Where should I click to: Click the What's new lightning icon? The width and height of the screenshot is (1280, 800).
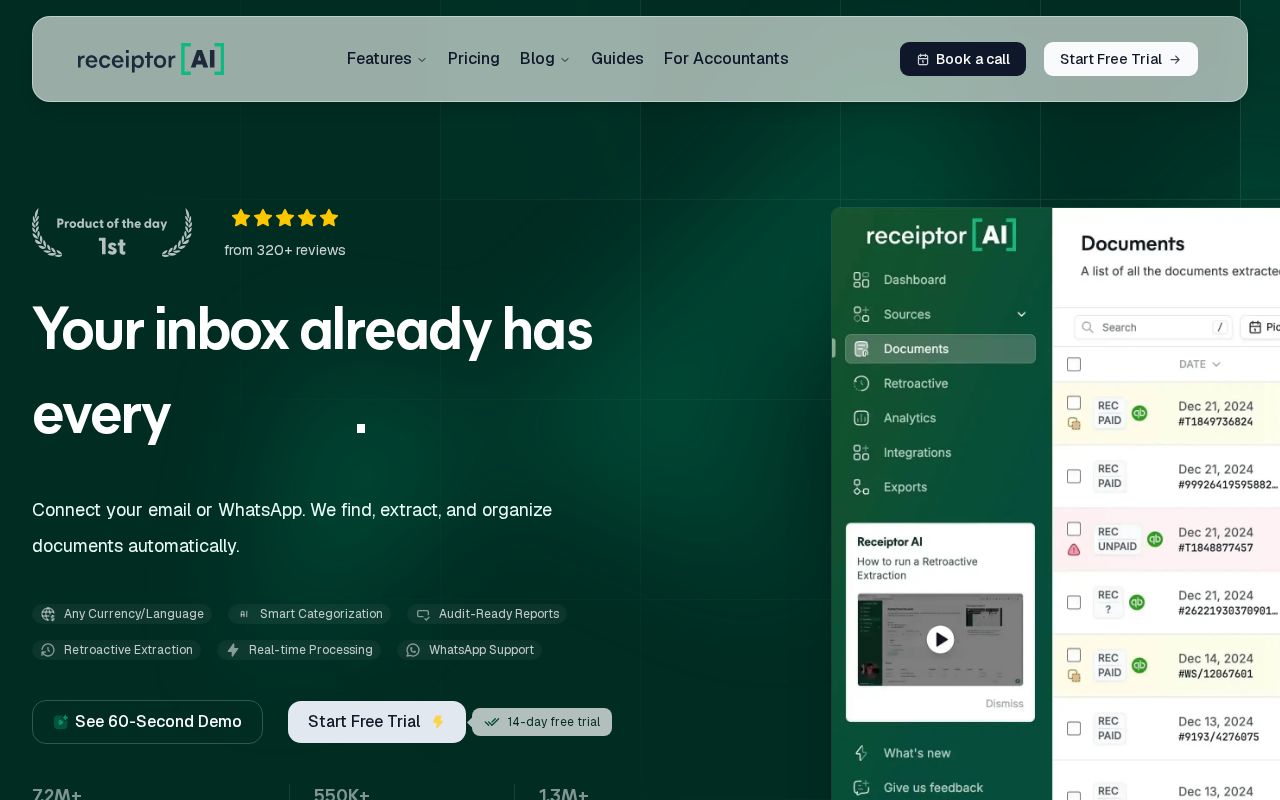click(x=861, y=753)
